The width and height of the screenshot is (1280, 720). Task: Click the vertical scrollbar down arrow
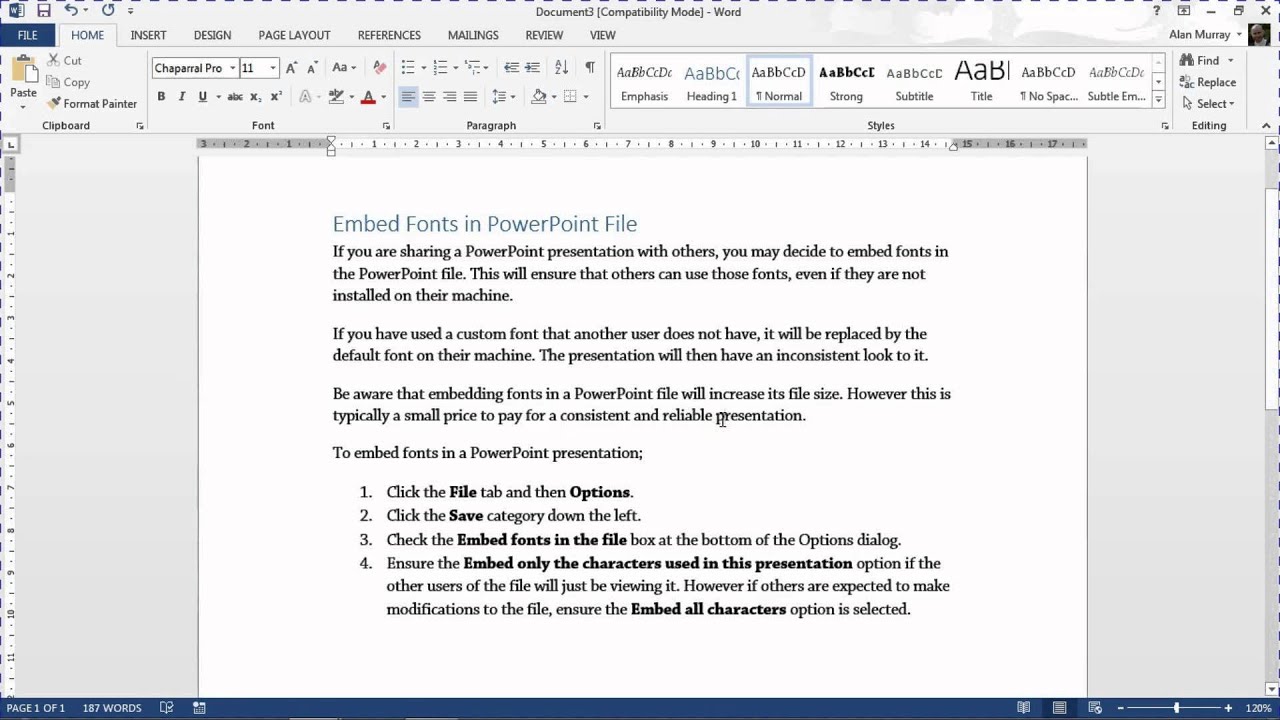[1272, 690]
